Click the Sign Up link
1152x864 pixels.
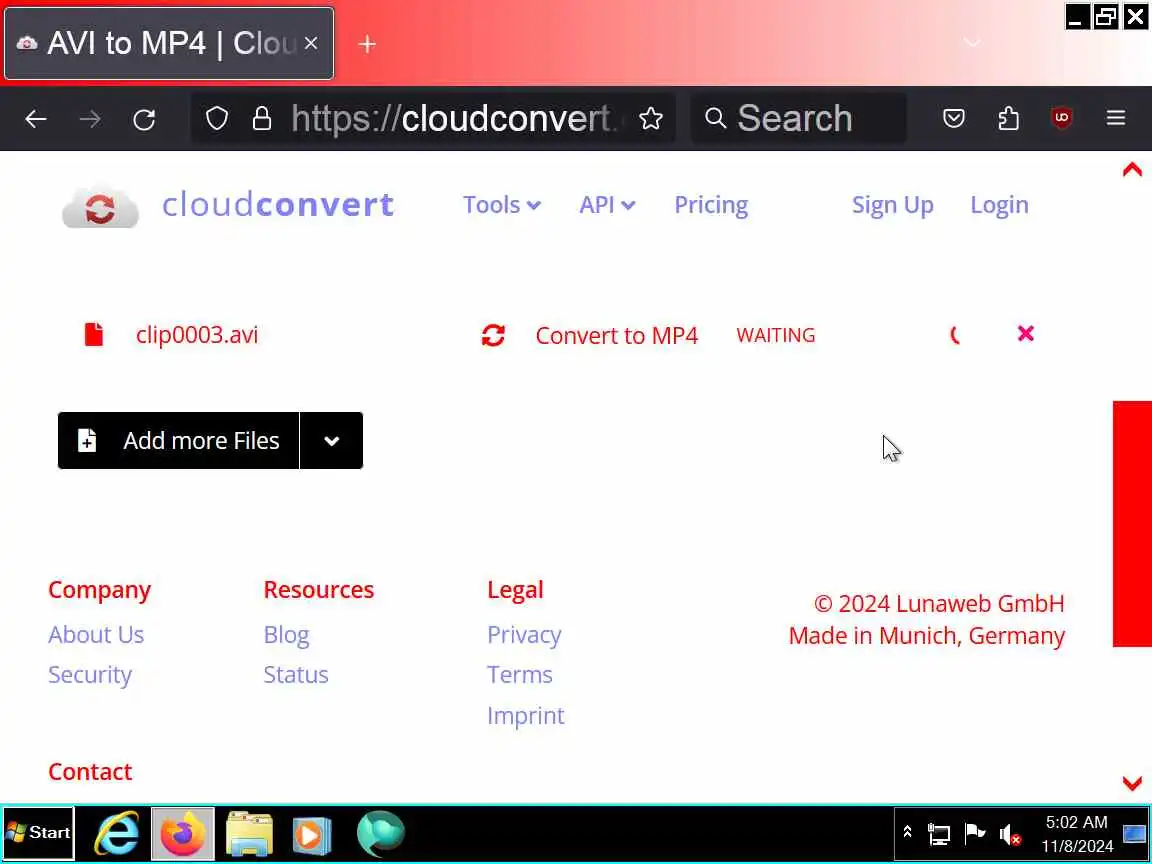893,205
